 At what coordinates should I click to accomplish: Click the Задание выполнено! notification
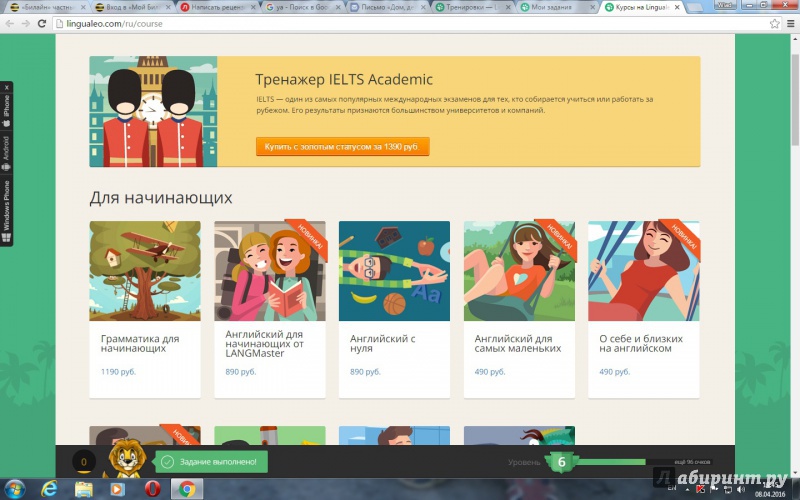coord(211,462)
